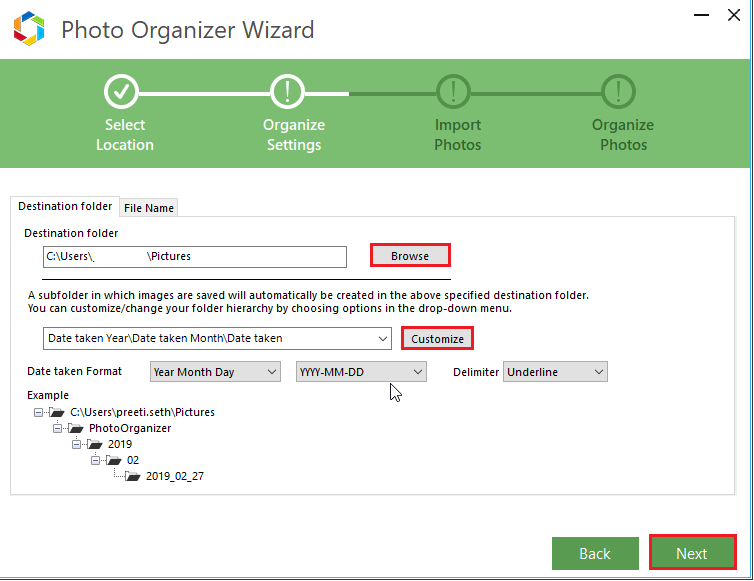Click the Select Location checkmark step icon
Viewport: 754px width, 581px height.
(122, 91)
